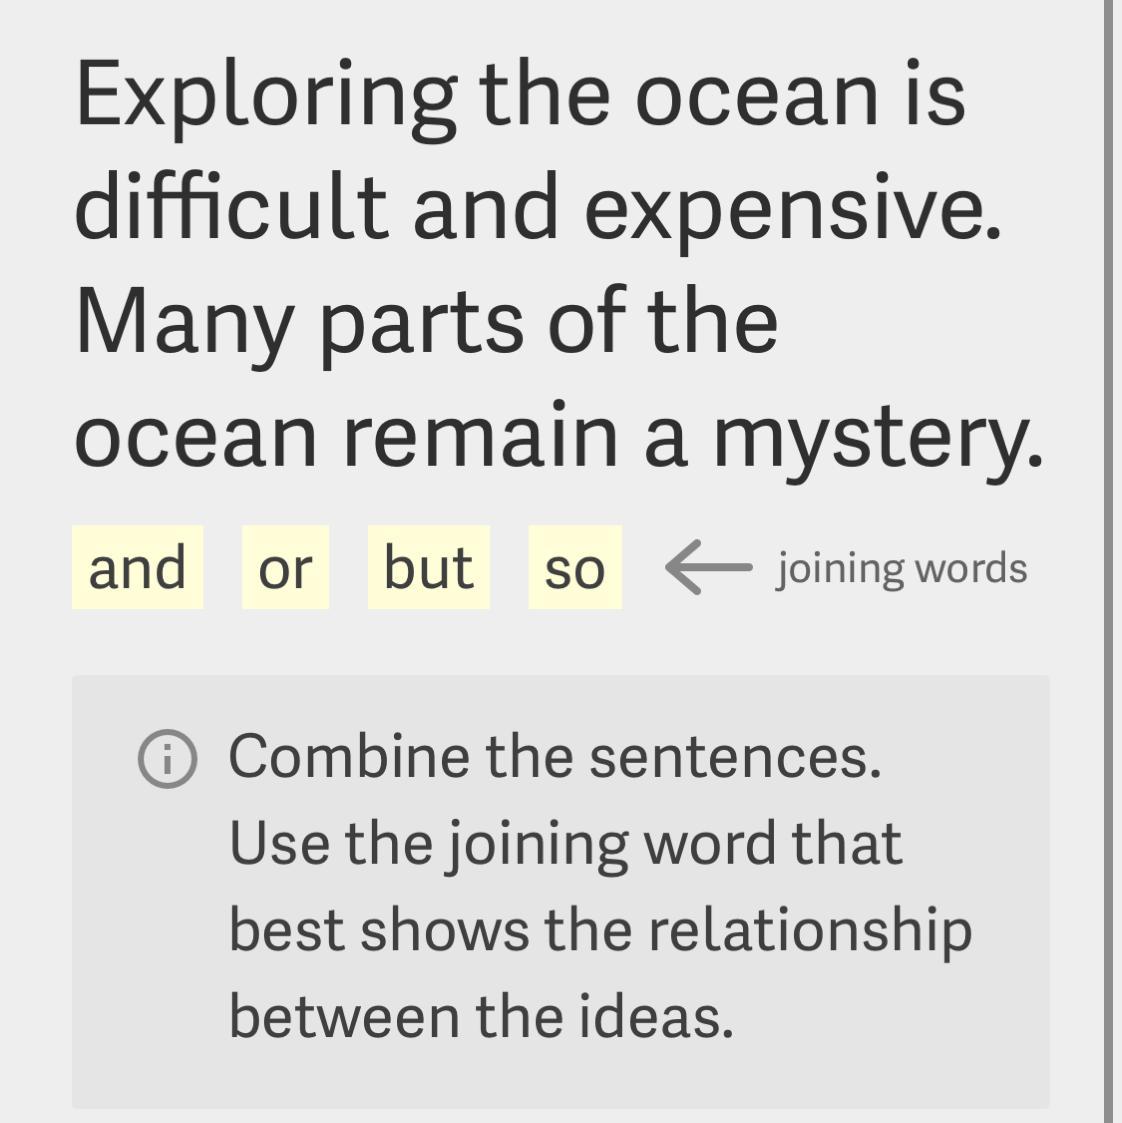This screenshot has height=1123, width=1122.
Task: Select the "and" joining word
Action: click(137, 567)
